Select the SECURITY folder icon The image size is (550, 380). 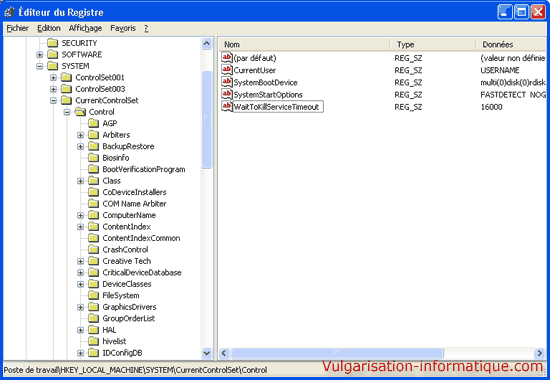(53, 43)
